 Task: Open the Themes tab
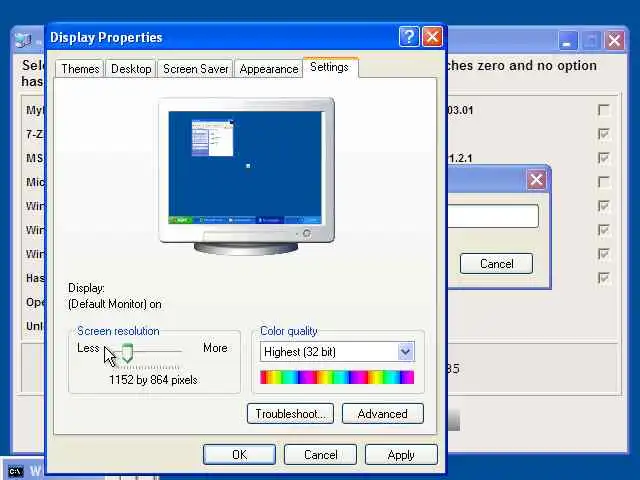[80, 69]
